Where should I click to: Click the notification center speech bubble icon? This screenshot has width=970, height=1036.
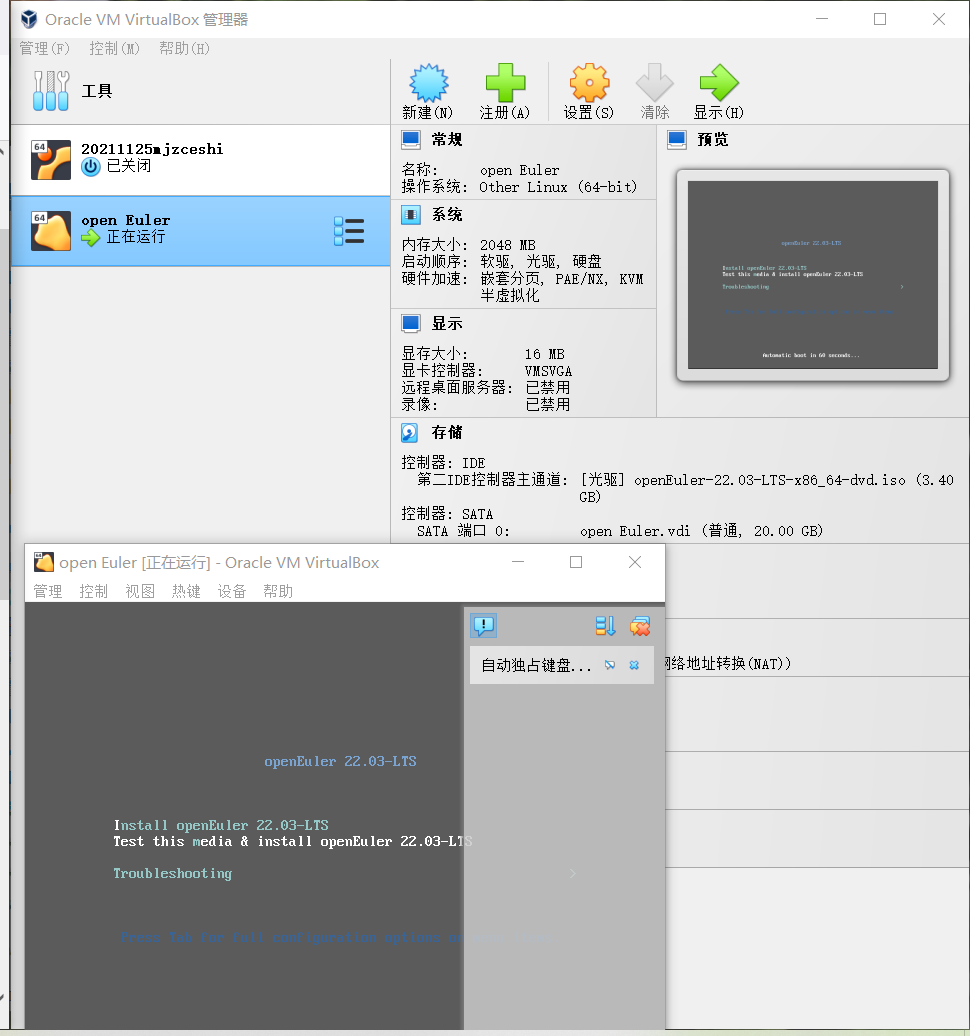pyautogui.click(x=484, y=625)
